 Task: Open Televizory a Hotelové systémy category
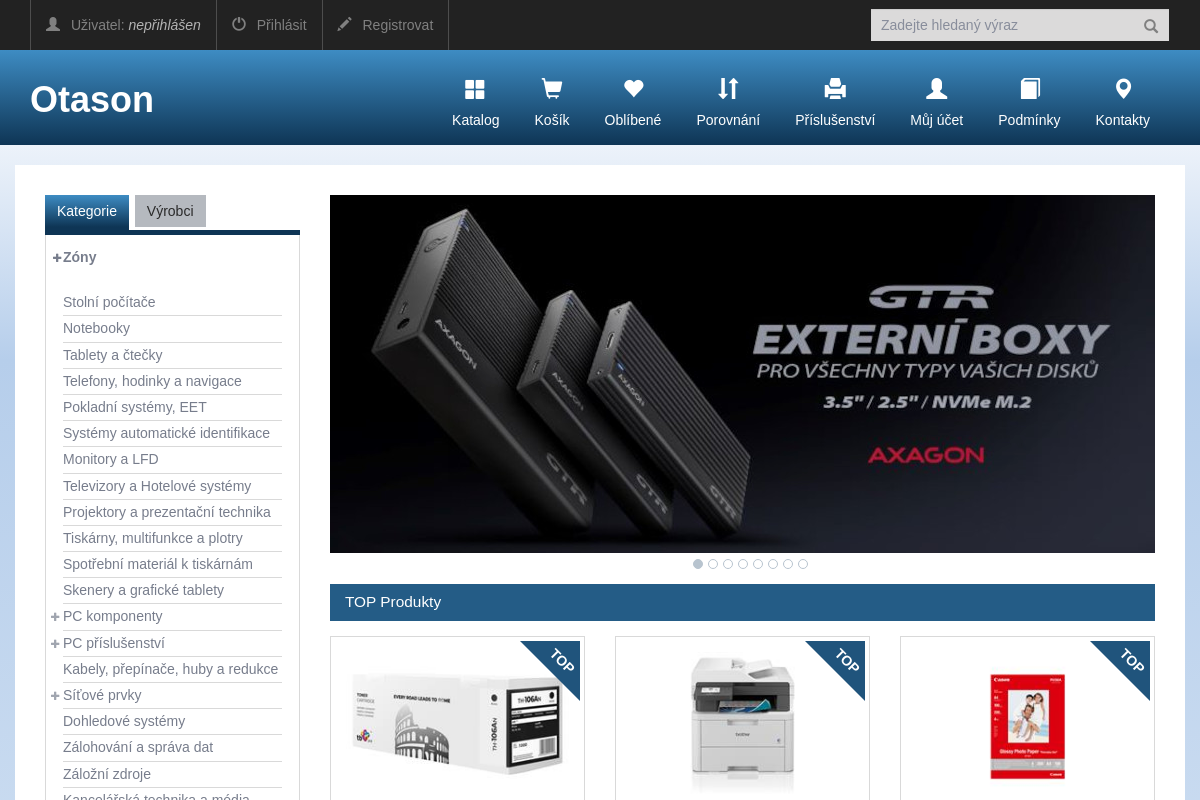point(157,486)
